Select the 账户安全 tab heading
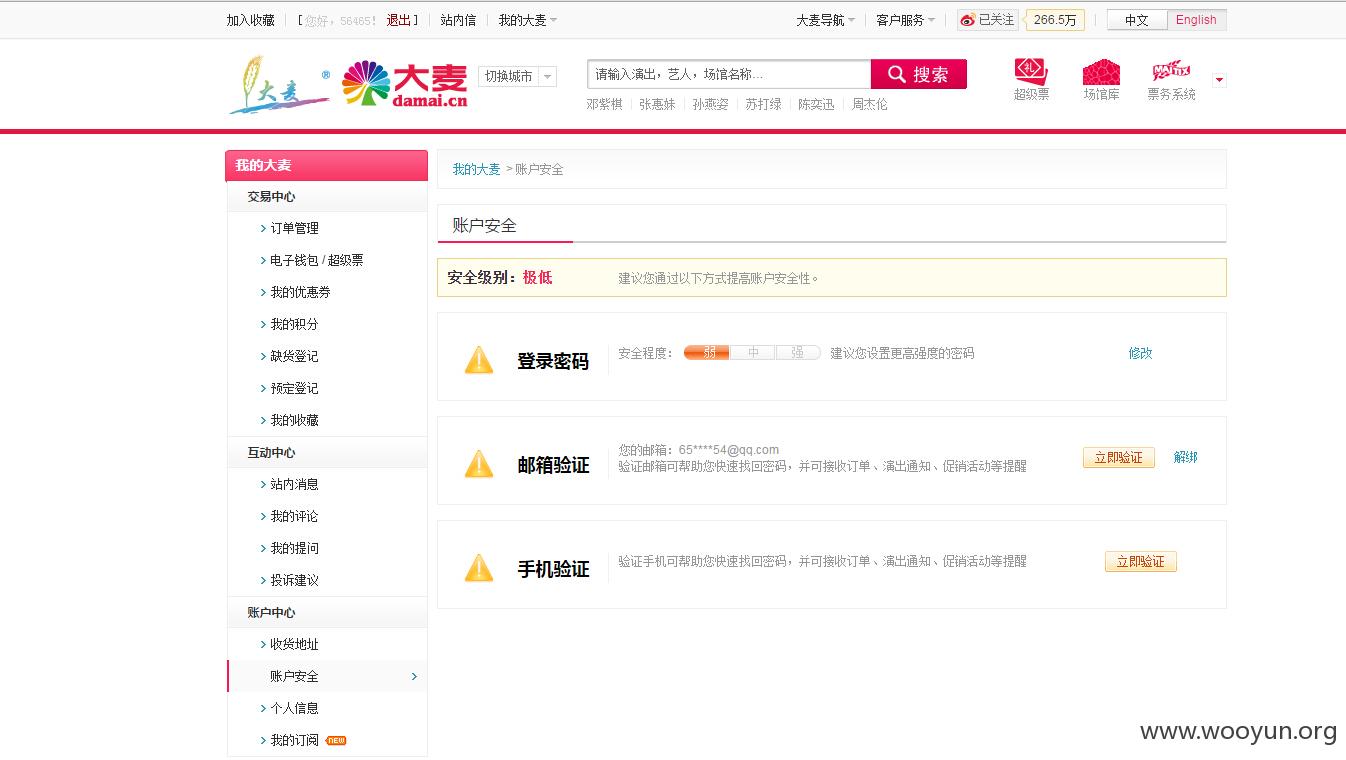 click(485, 225)
